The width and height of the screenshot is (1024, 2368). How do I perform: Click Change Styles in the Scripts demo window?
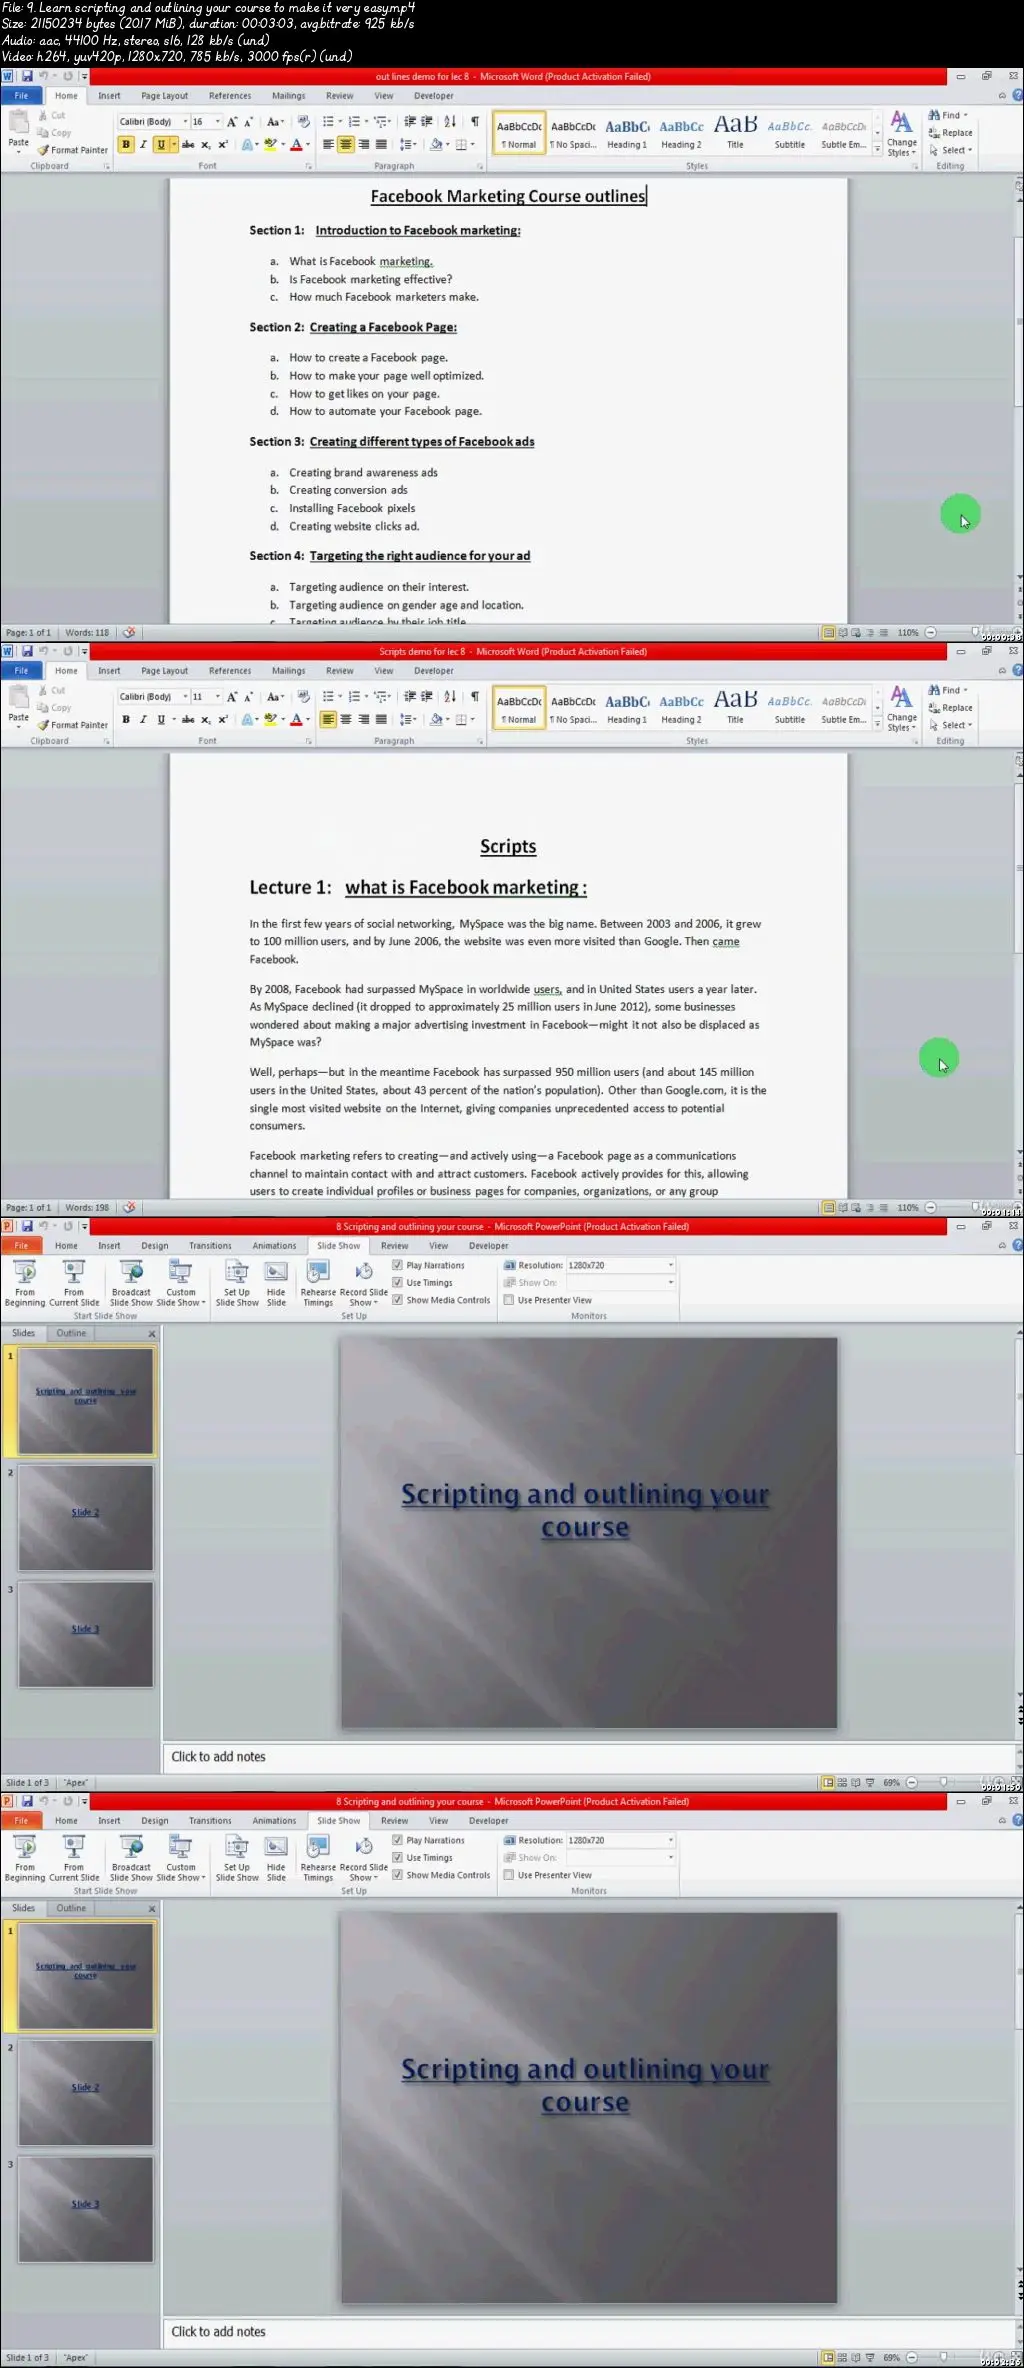pos(901,708)
